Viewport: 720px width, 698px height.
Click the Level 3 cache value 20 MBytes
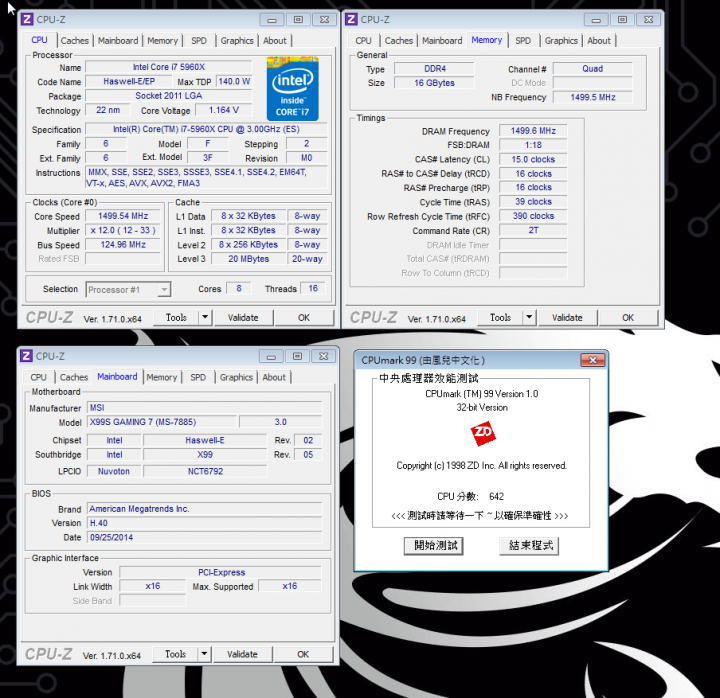tap(248, 259)
